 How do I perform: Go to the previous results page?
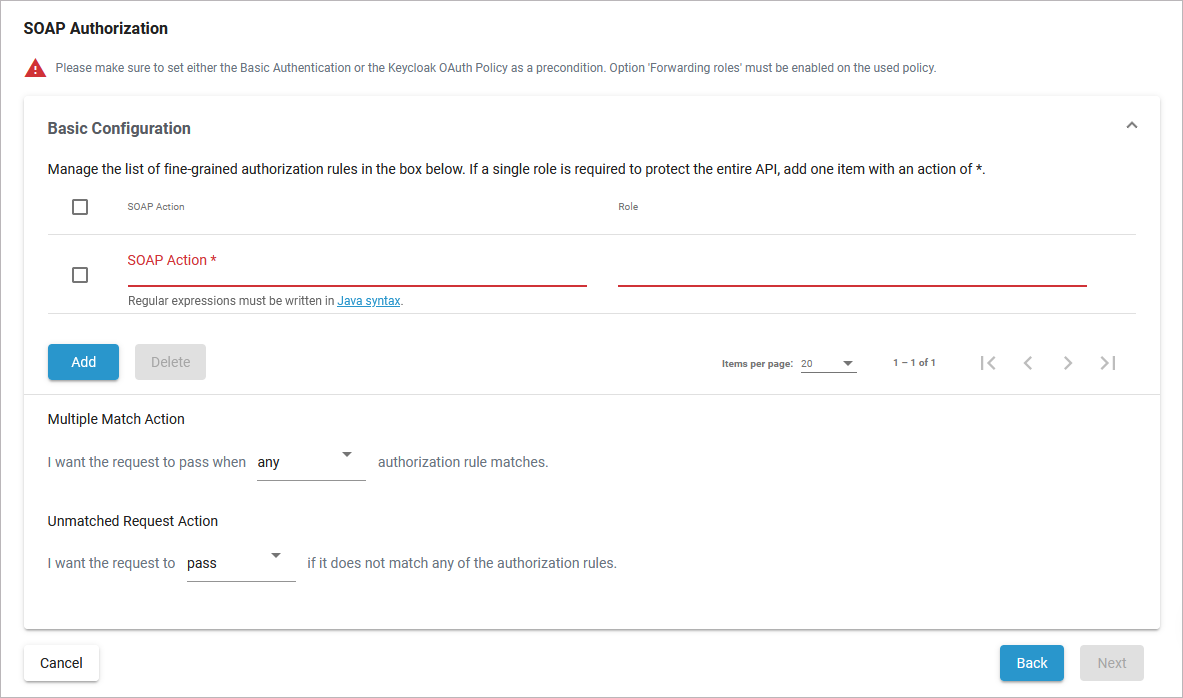[1028, 363]
